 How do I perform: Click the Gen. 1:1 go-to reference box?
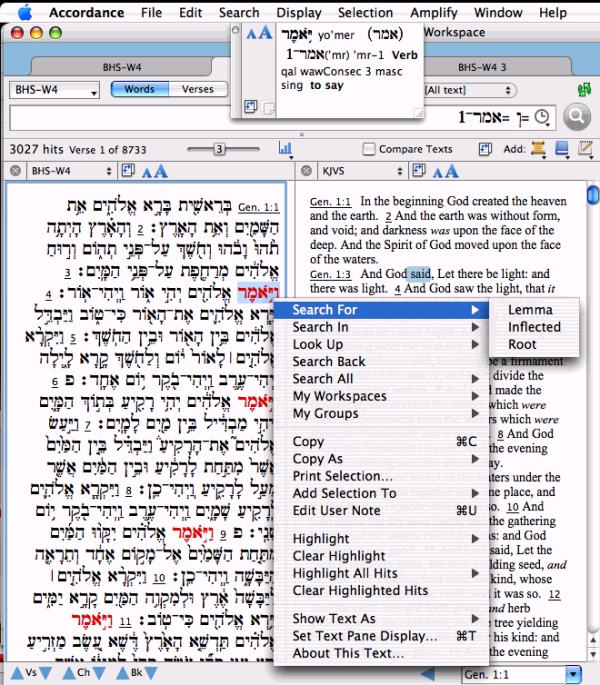pos(513,675)
